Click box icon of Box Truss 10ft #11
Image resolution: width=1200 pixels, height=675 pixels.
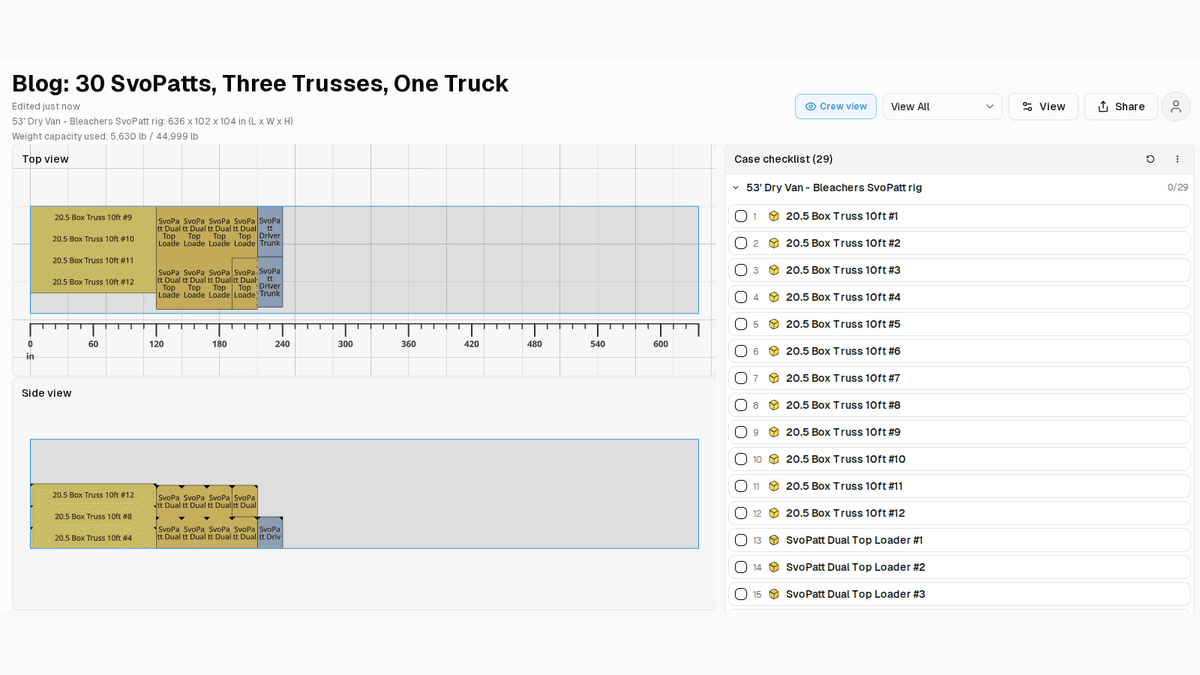click(x=774, y=486)
